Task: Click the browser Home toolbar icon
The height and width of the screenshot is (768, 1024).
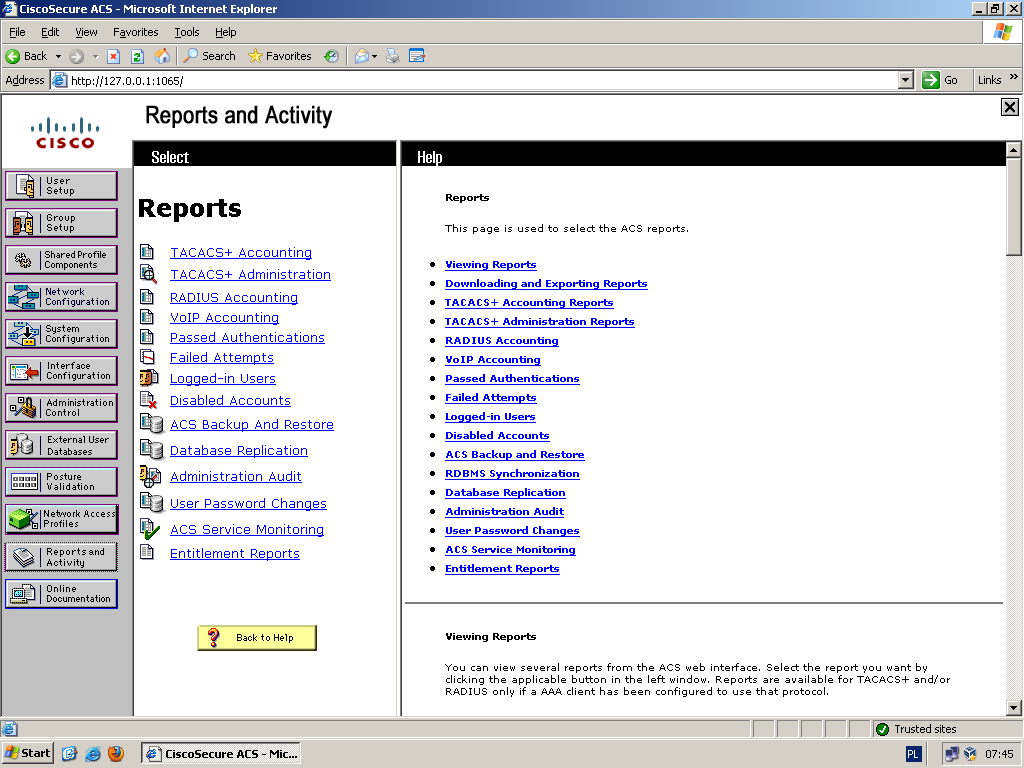Action: [162, 56]
